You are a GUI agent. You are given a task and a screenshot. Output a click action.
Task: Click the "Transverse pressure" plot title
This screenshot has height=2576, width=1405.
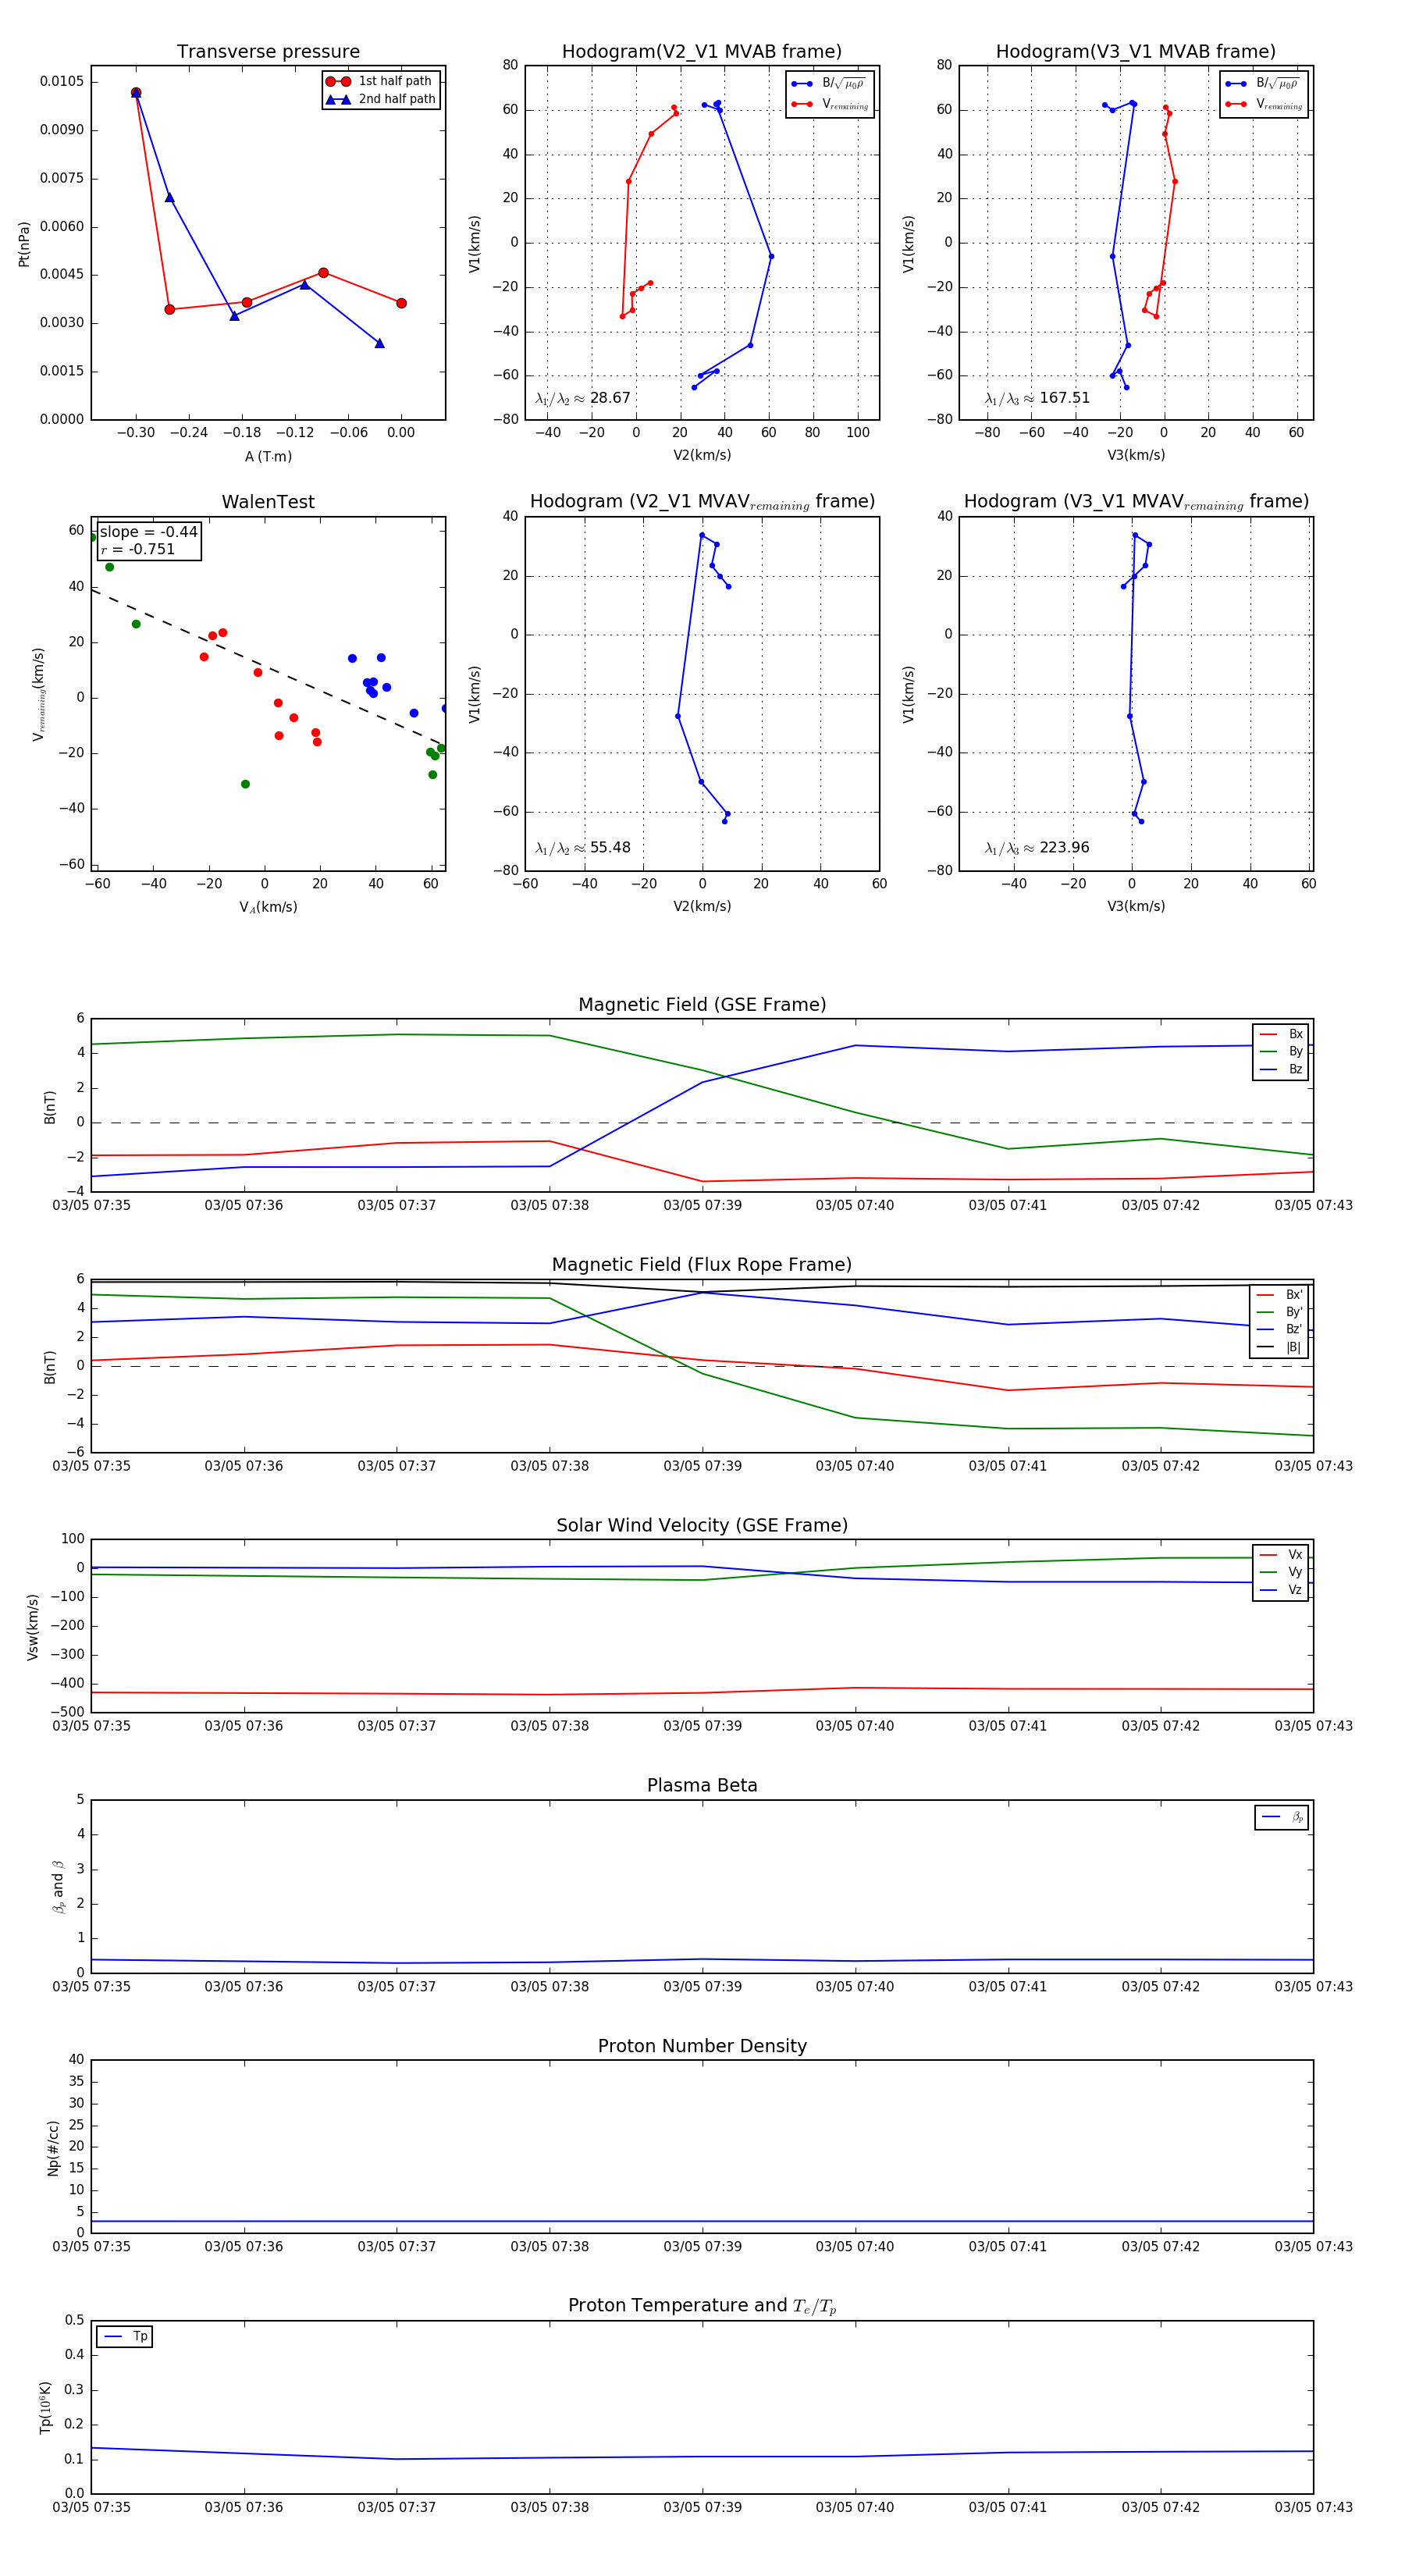[x=268, y=52]
